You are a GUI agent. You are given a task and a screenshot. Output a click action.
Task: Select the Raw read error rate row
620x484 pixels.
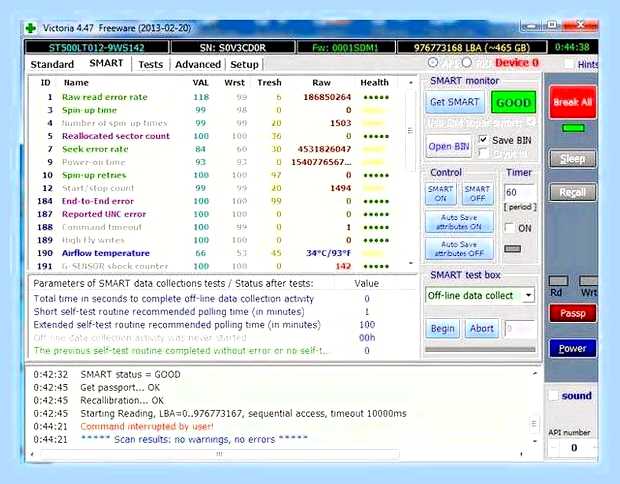(215, 97)
